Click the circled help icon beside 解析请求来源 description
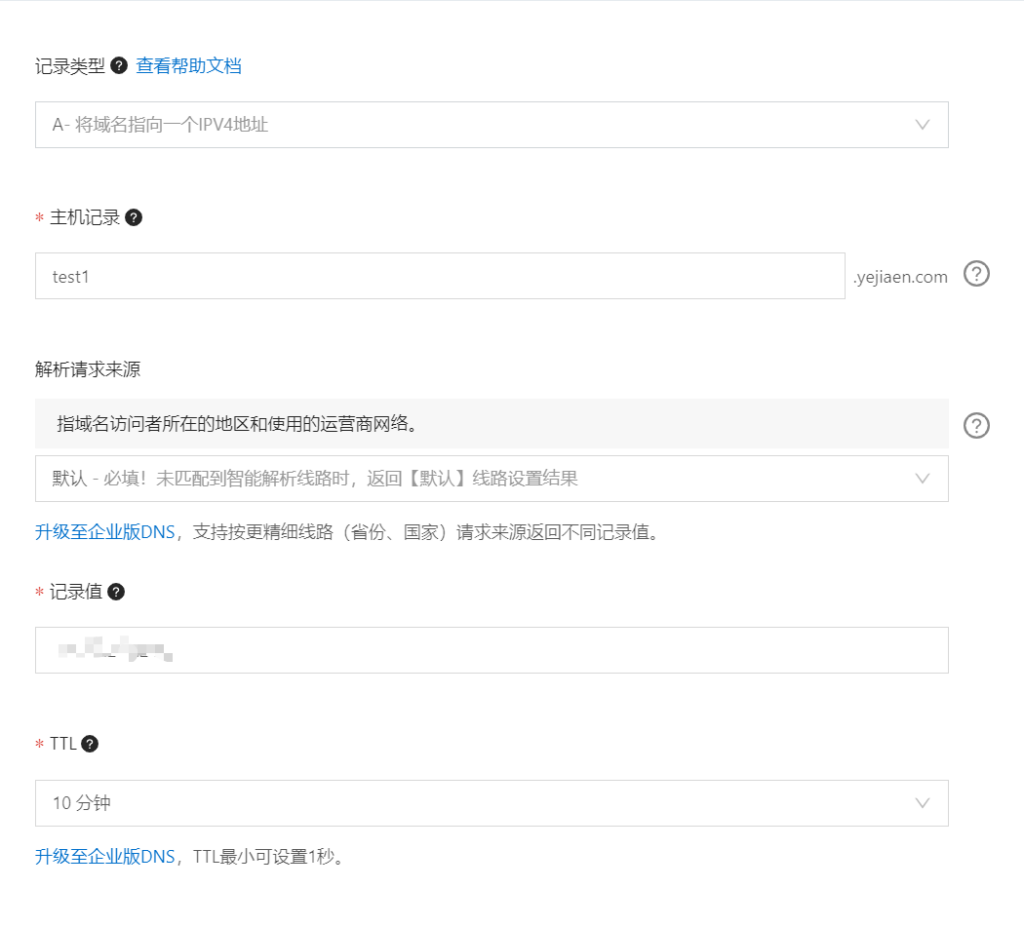The width and height of the screenshot is (1024, 927). tap(976, 425)
